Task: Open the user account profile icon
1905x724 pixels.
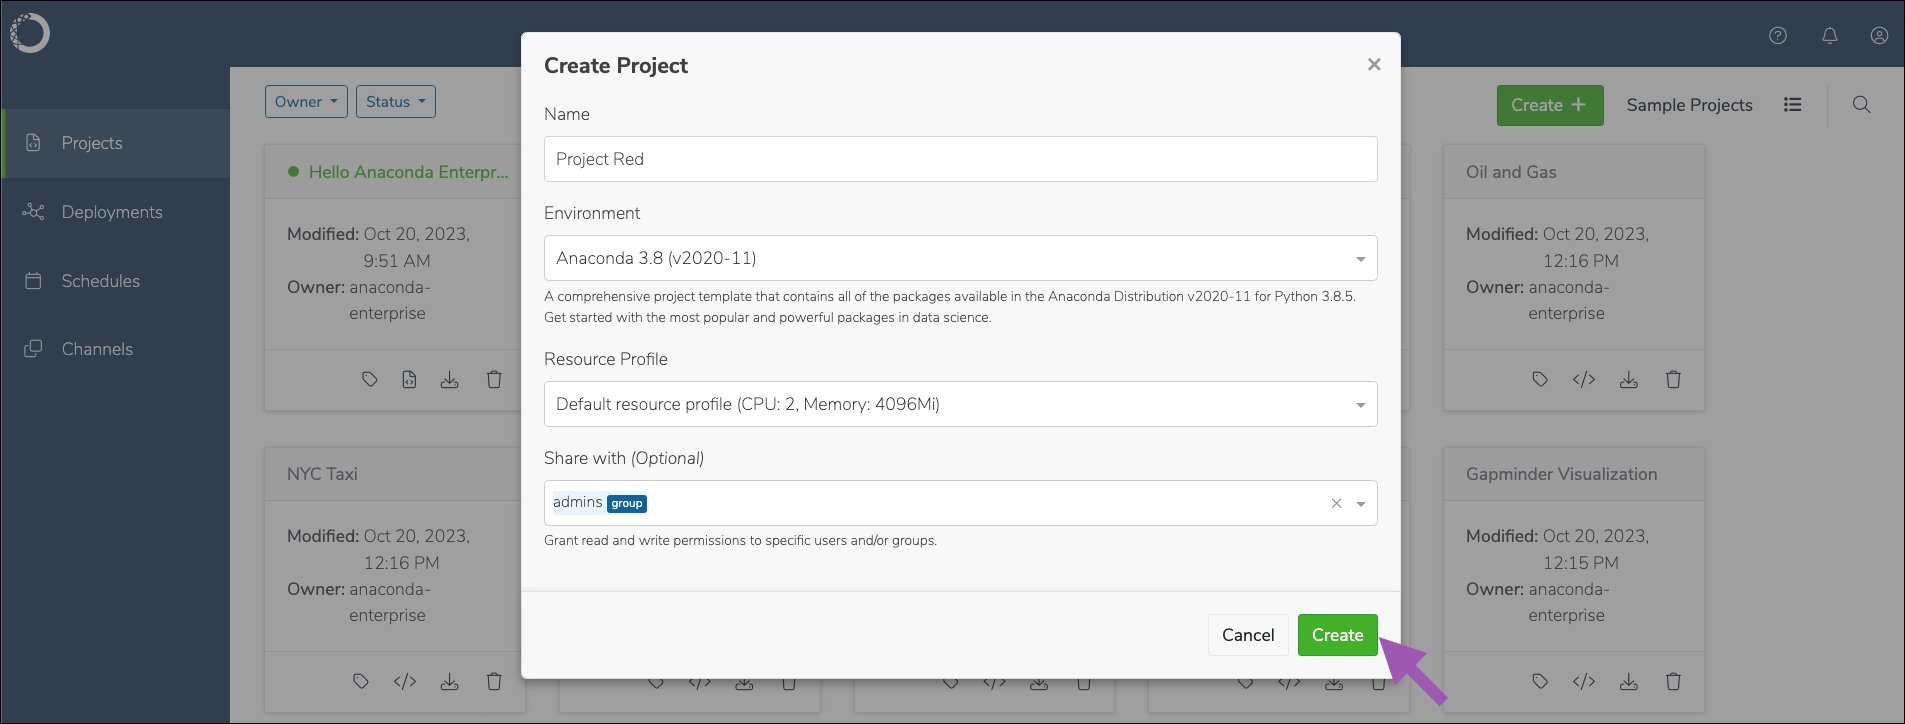Action: [x=1880, y=35]
